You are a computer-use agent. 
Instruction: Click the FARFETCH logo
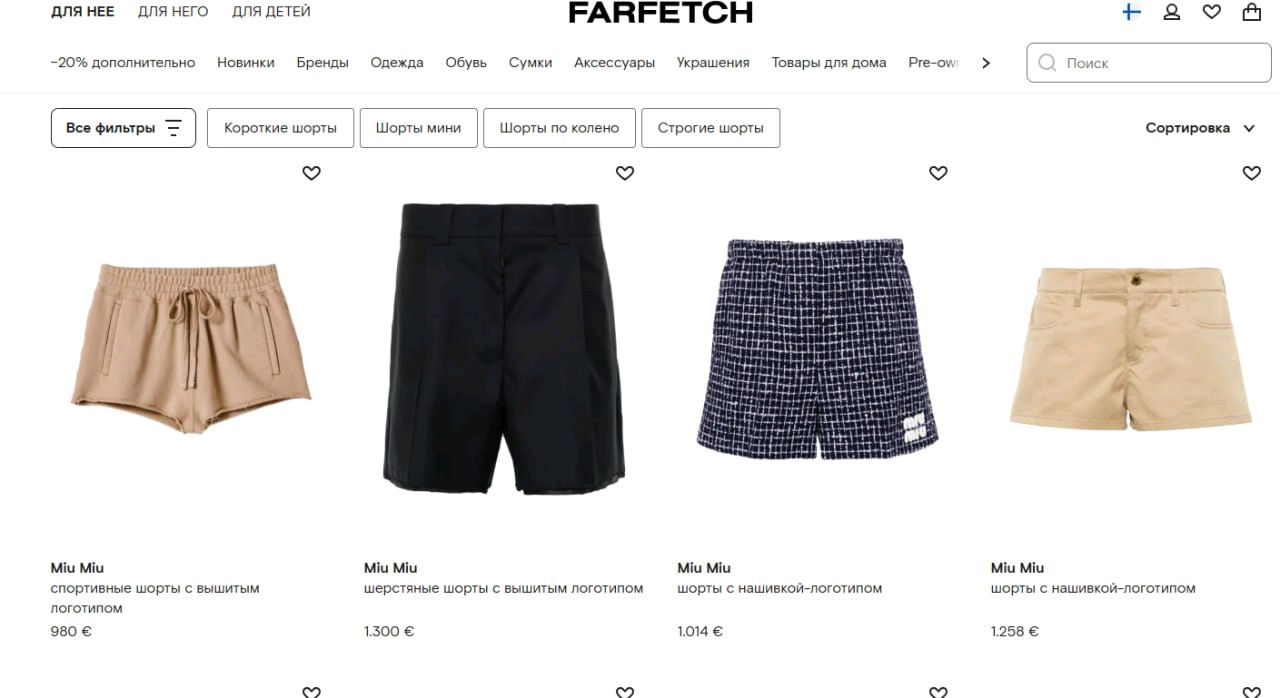click(660, 13)
